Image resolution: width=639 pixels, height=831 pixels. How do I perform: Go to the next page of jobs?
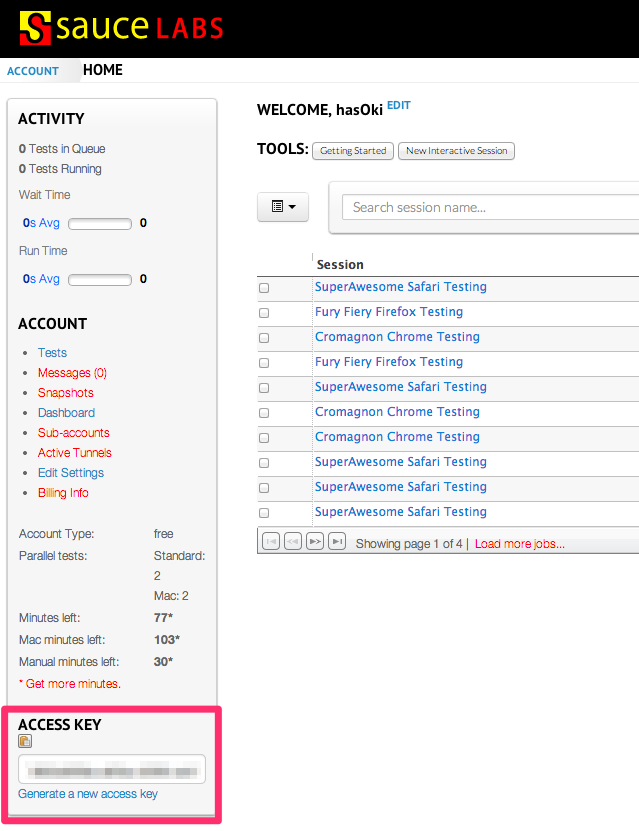pyautogui.click(x=315, y=541)
